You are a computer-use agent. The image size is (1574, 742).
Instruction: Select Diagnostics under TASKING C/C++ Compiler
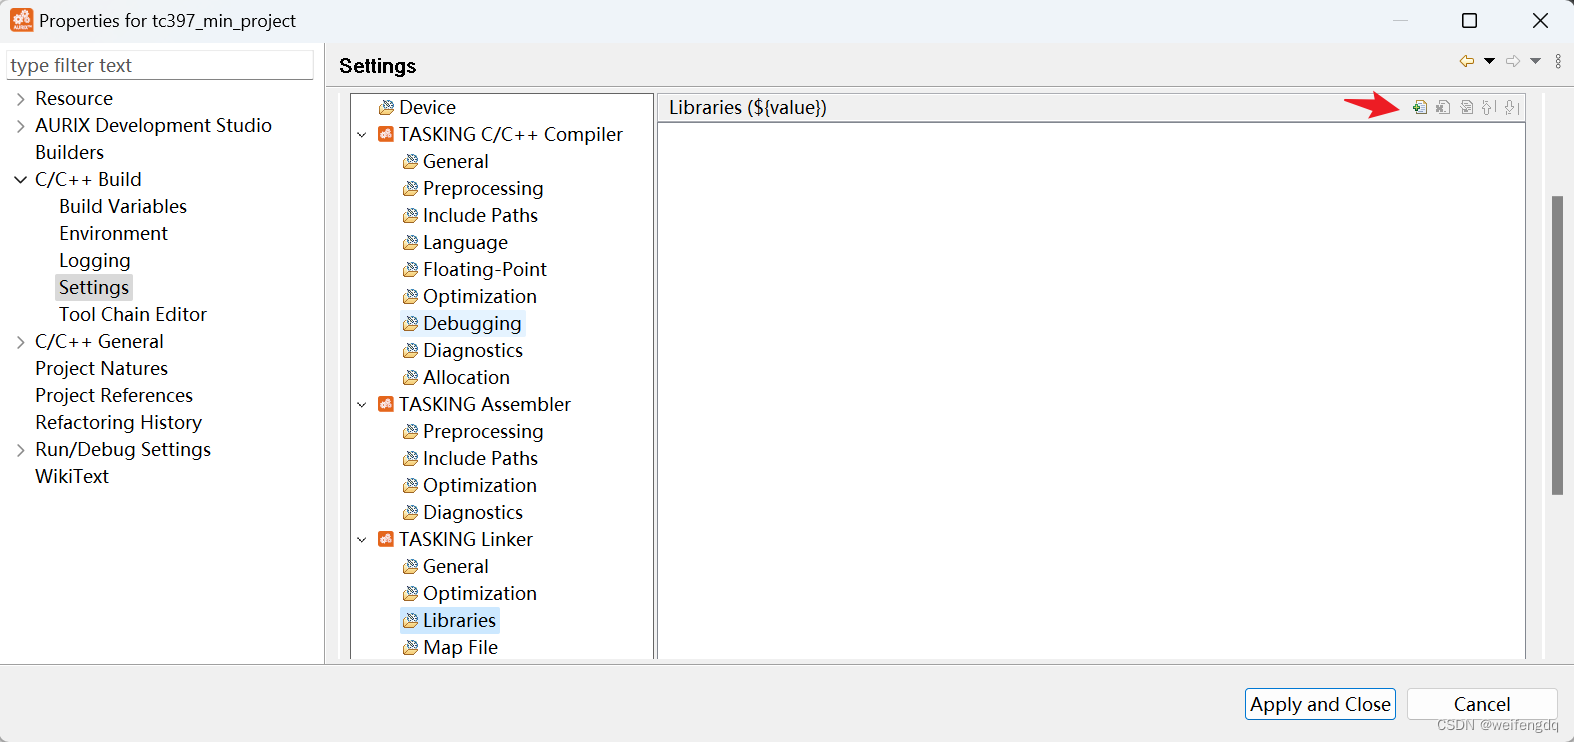[x=473, y=350]
